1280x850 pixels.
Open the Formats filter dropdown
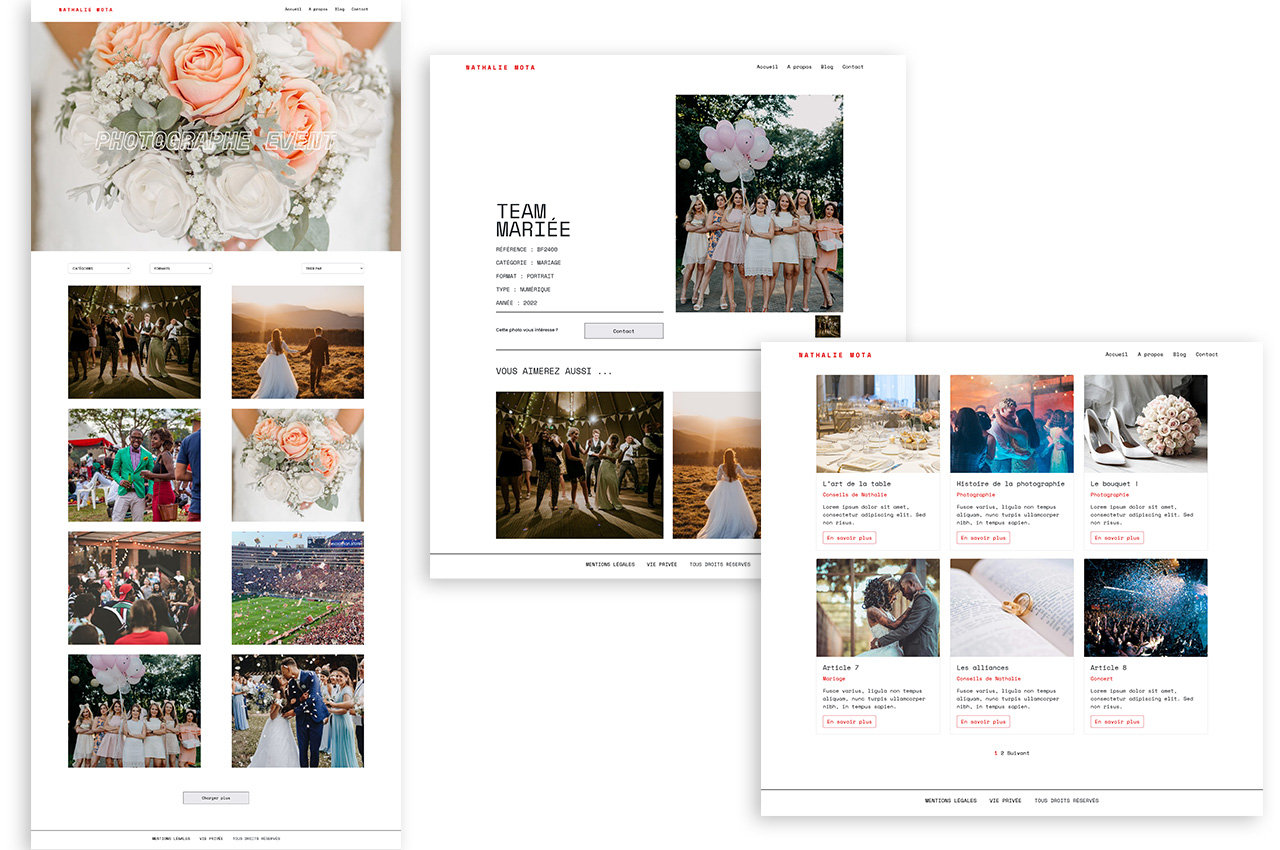click(x=181, y=268)
